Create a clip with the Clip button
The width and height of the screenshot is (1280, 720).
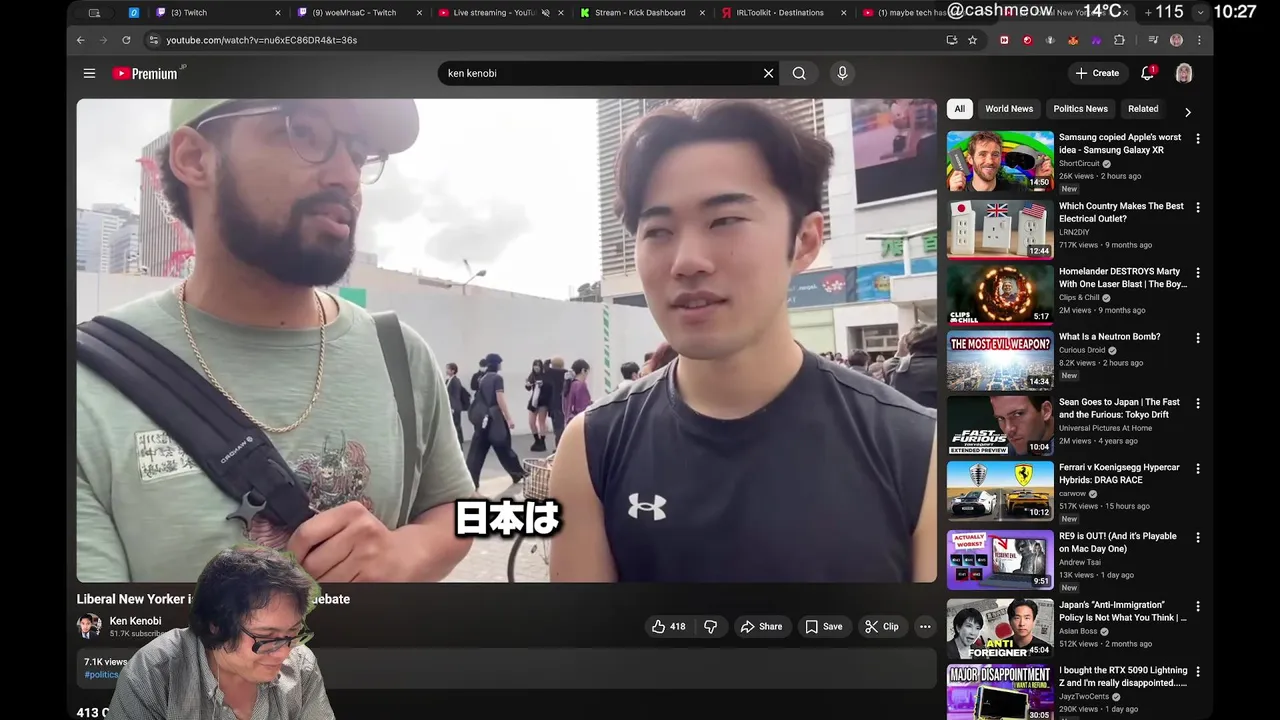coord(882,627)
